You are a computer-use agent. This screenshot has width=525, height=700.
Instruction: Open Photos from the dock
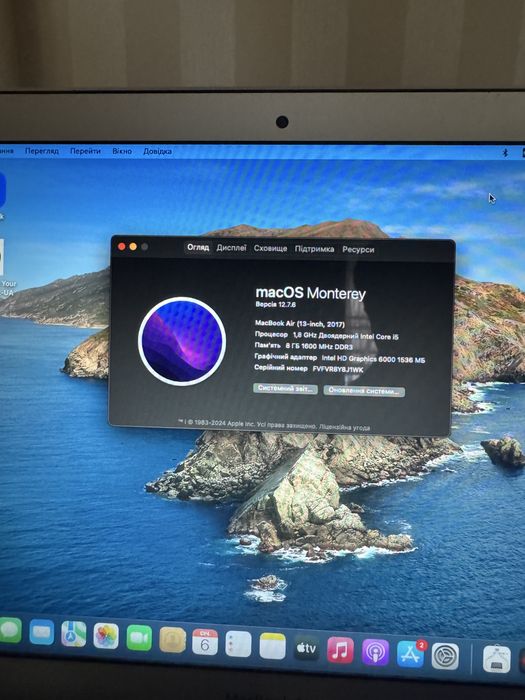106,636
